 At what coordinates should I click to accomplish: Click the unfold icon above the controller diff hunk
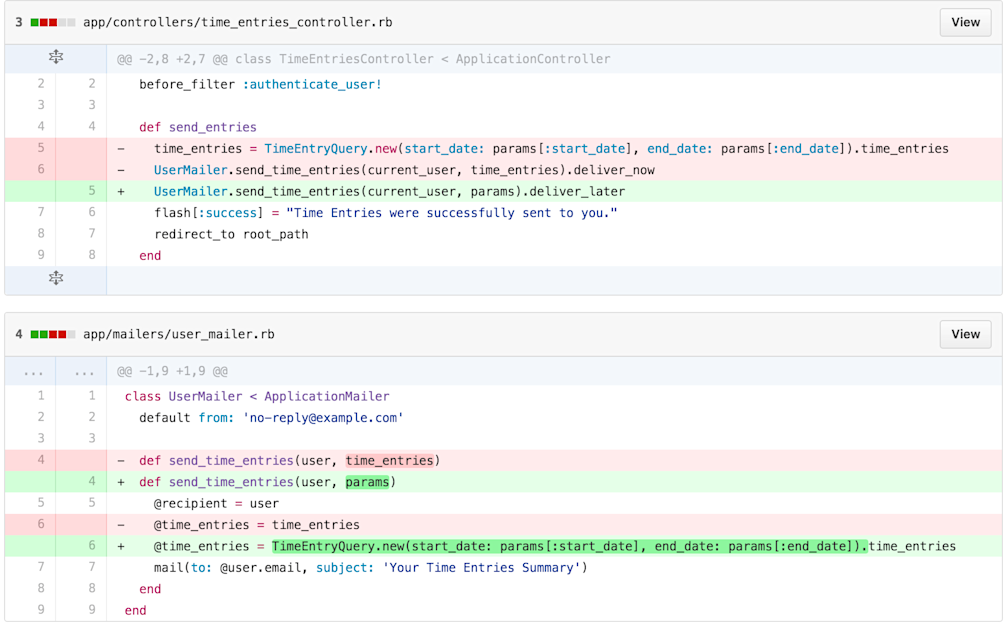click(56, 57)
